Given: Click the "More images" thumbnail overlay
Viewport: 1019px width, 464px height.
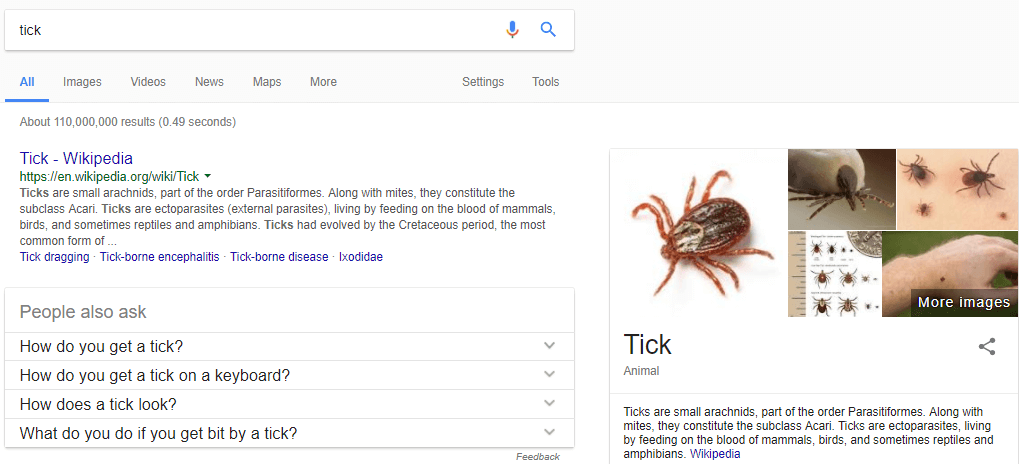Looking at the screenshot, I should pos(964,302).
